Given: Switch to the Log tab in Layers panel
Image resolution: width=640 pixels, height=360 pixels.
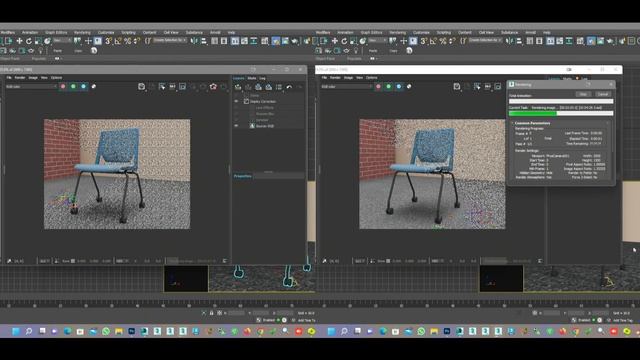Looking at the screenshot, I should coord(262,78).
